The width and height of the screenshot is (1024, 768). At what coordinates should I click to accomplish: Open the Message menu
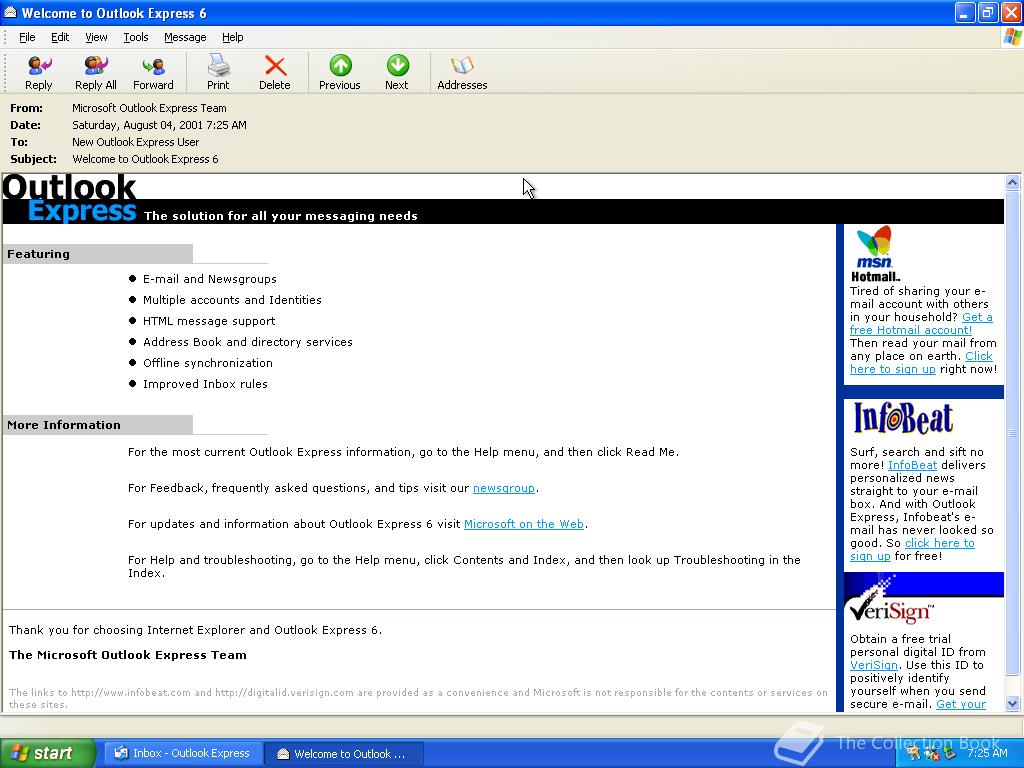click(185, 37)
